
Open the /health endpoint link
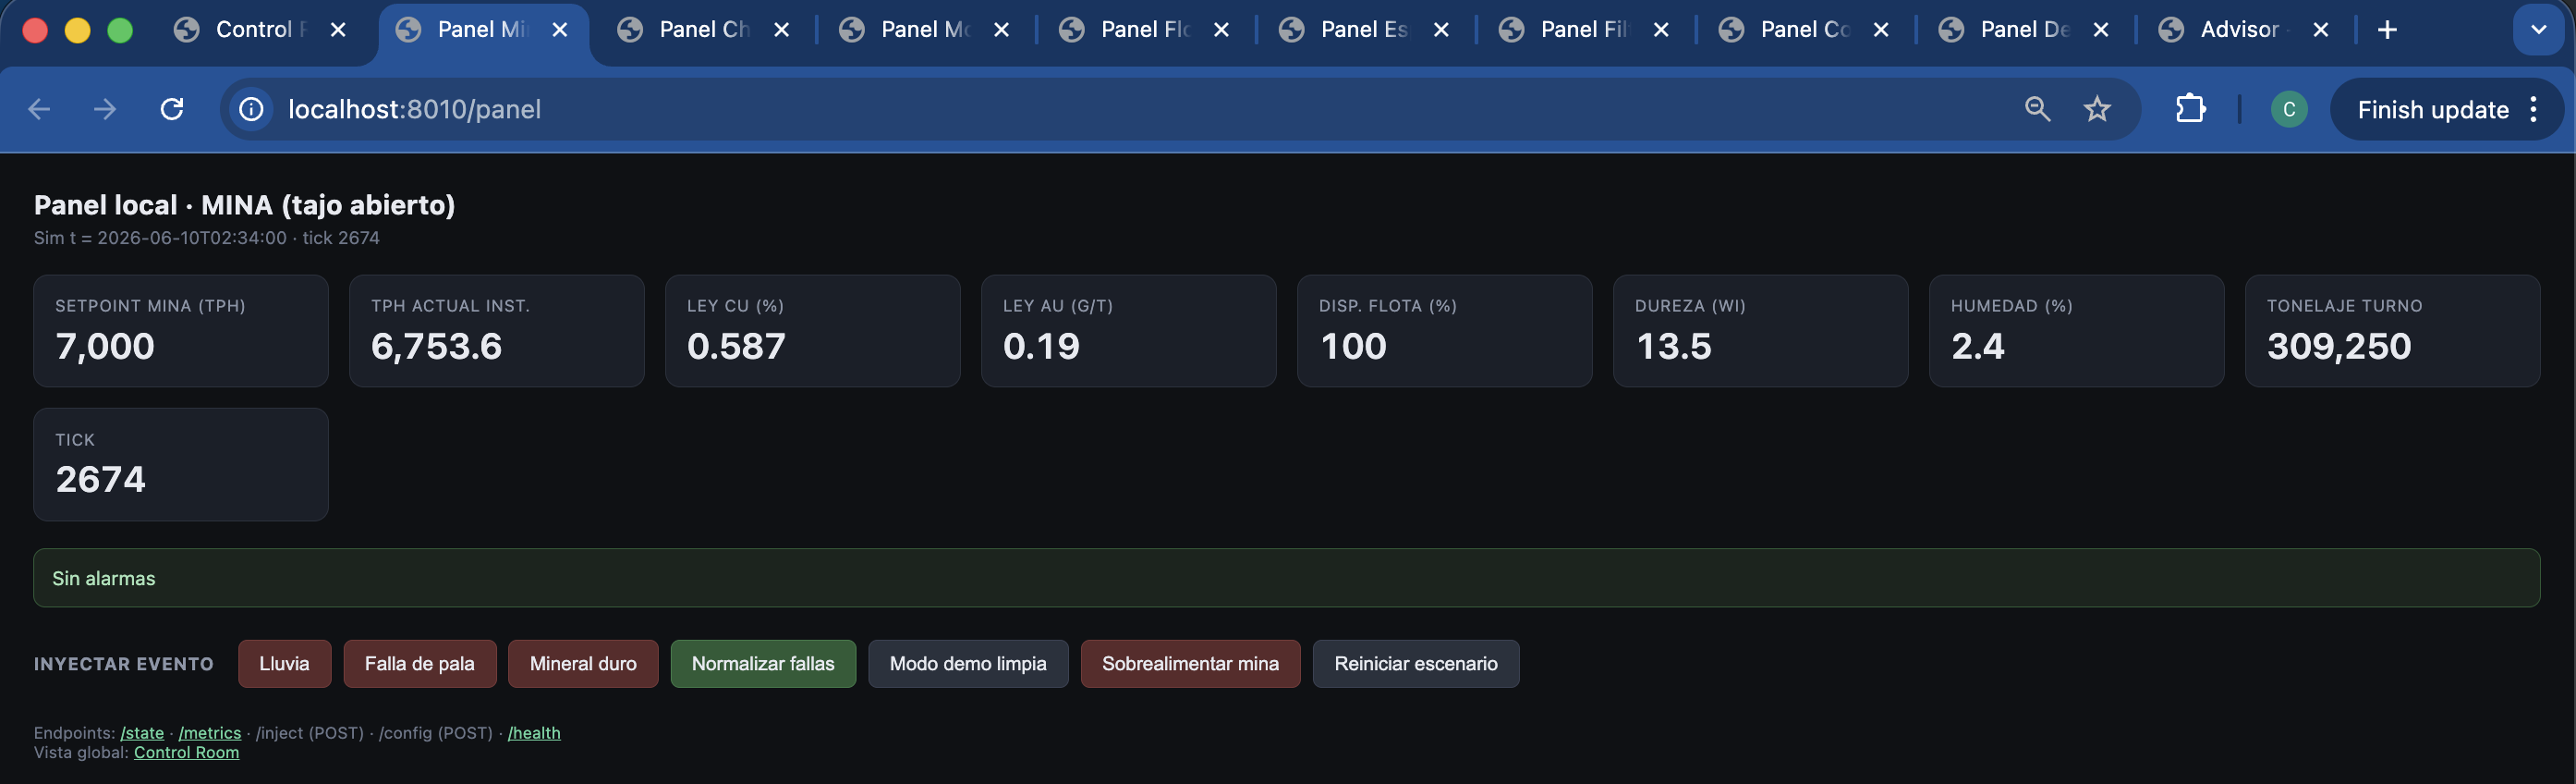pos(534,733)
